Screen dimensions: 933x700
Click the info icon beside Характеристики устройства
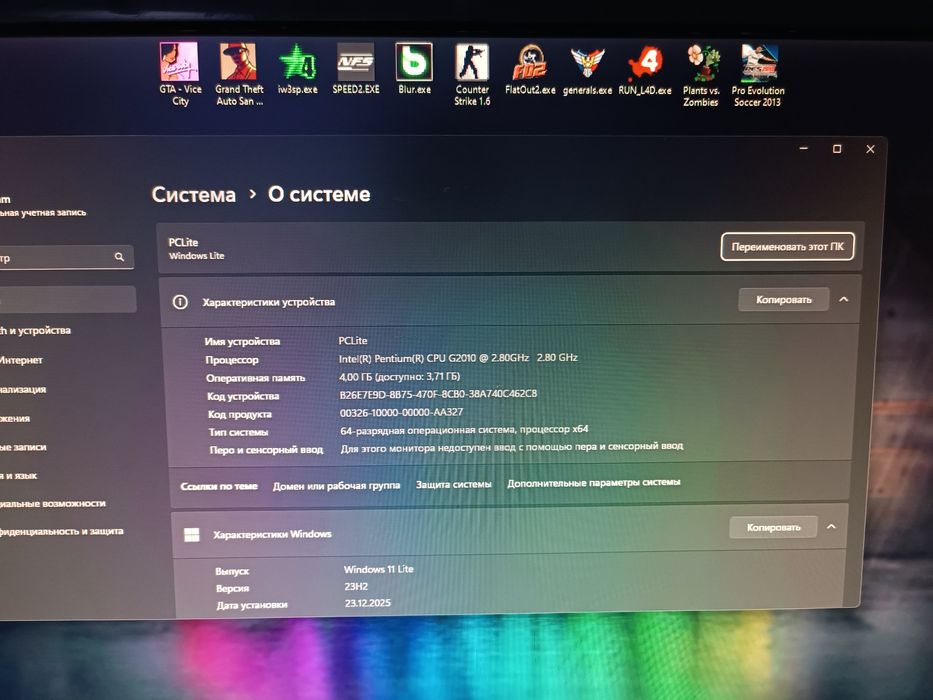(180, 302)
